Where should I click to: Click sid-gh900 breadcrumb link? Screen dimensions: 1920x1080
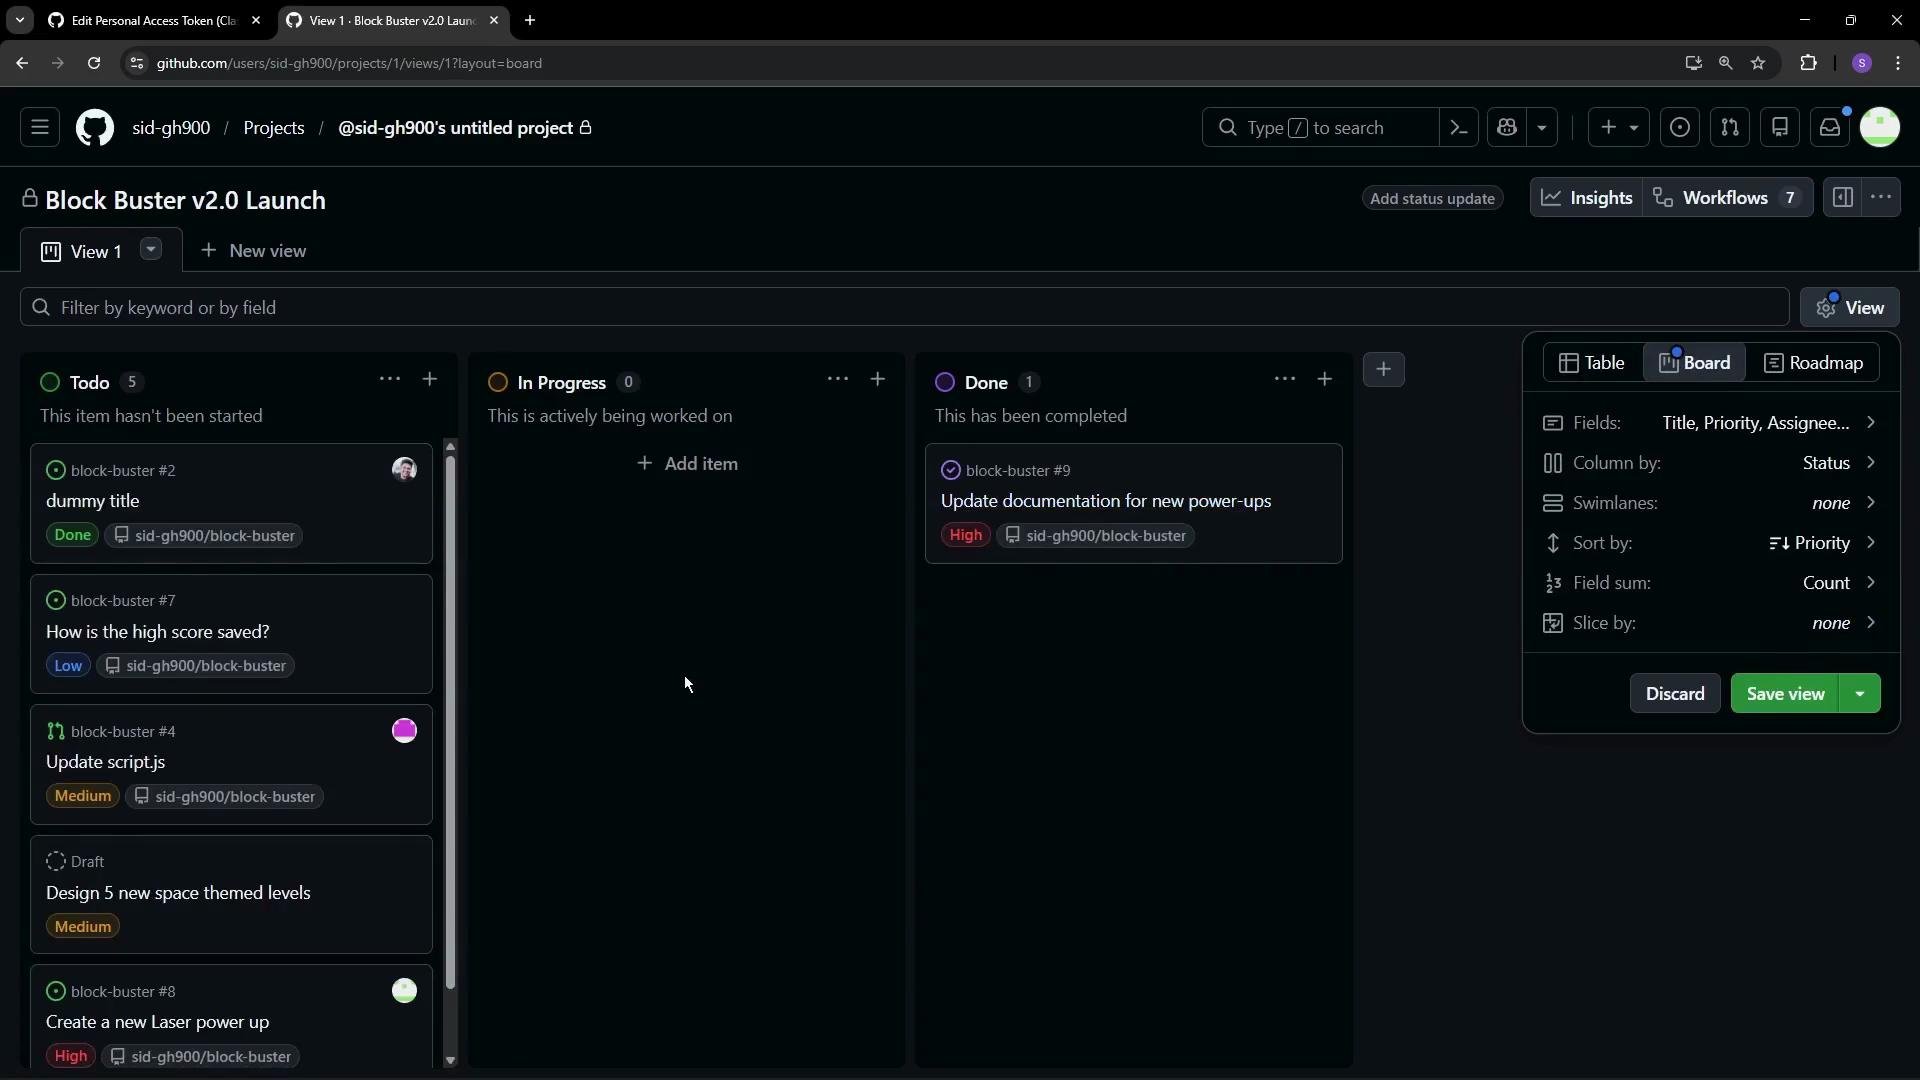(171, 128)
